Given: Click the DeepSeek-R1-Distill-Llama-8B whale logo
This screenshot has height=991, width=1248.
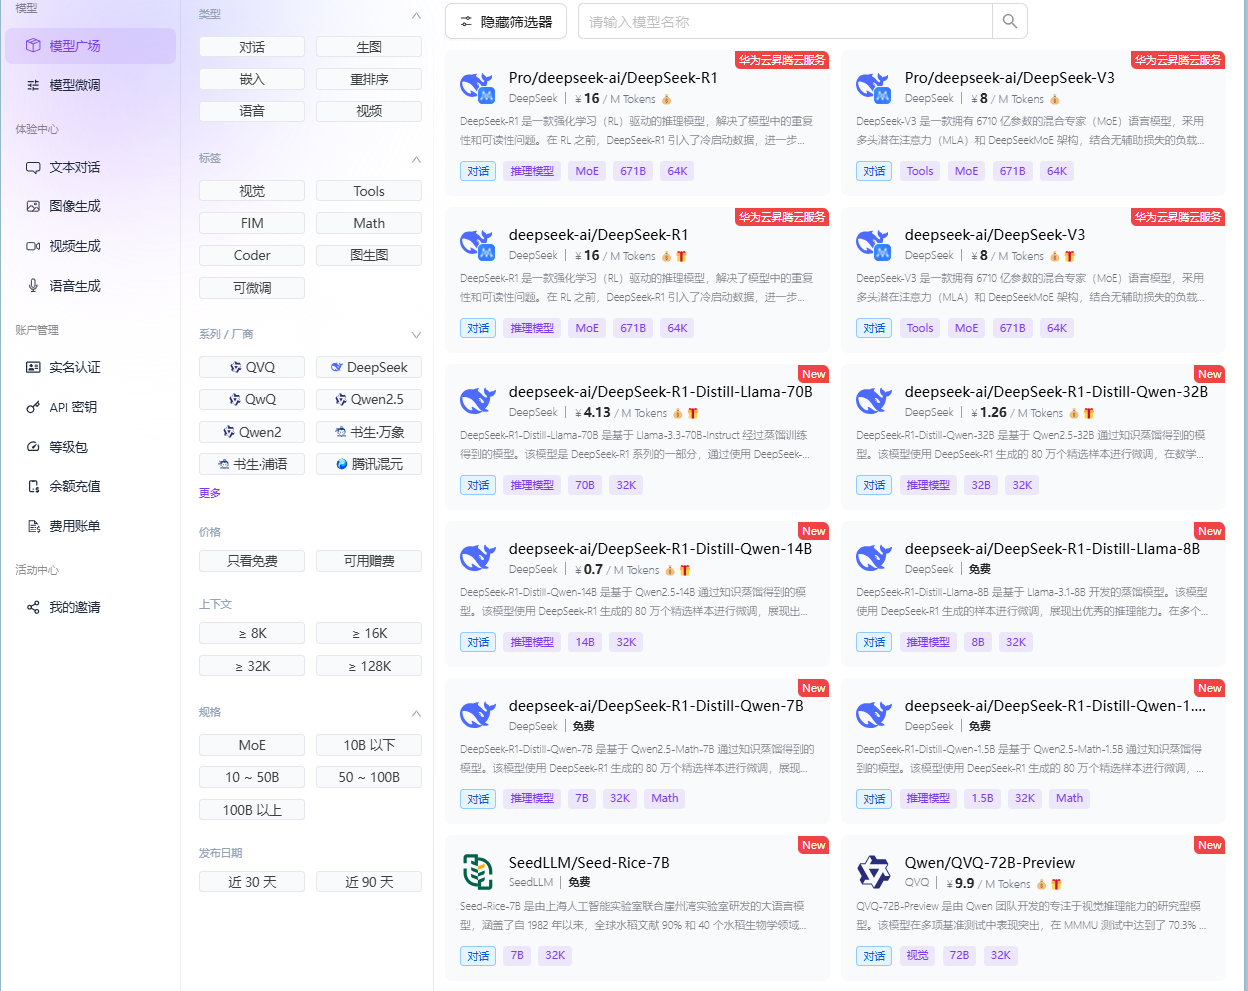Looking at the screenshot, I should (x=874, y=558).
